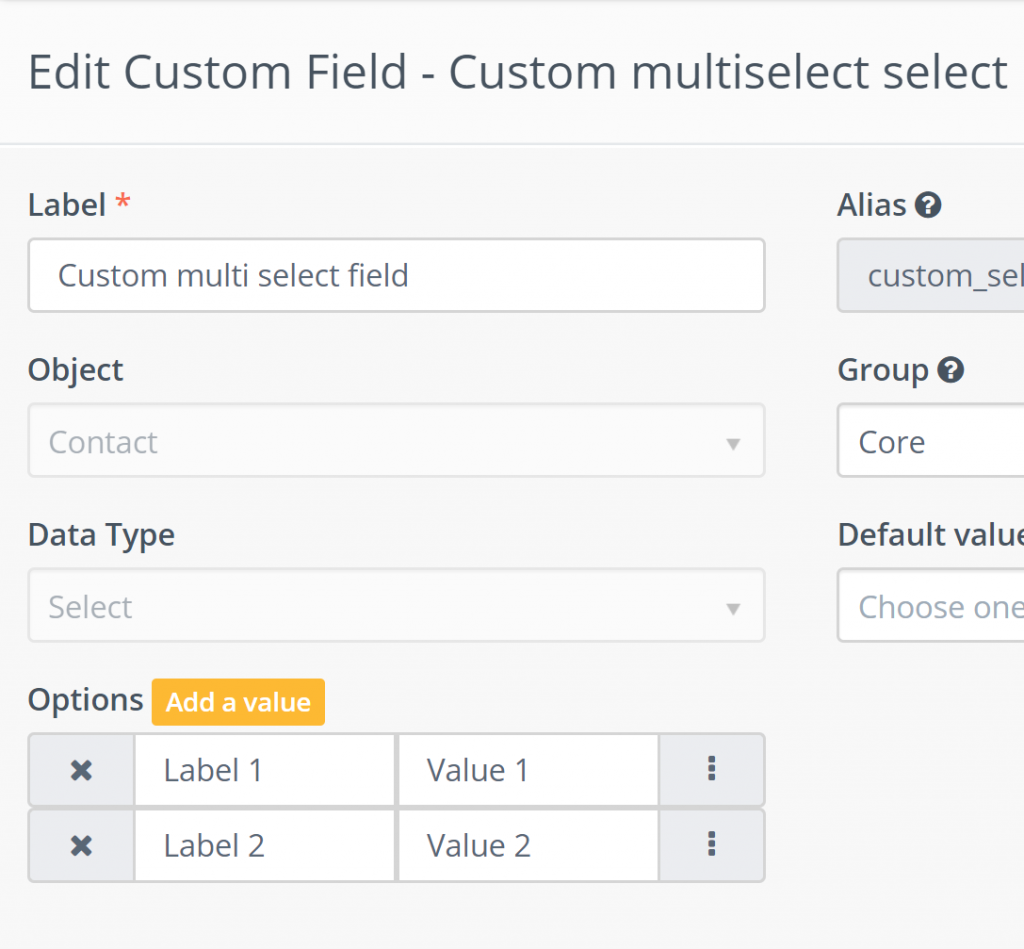Click the Group help question-mark icon
The height and width of the screenshot is (949, 1024).
point(951,371)
